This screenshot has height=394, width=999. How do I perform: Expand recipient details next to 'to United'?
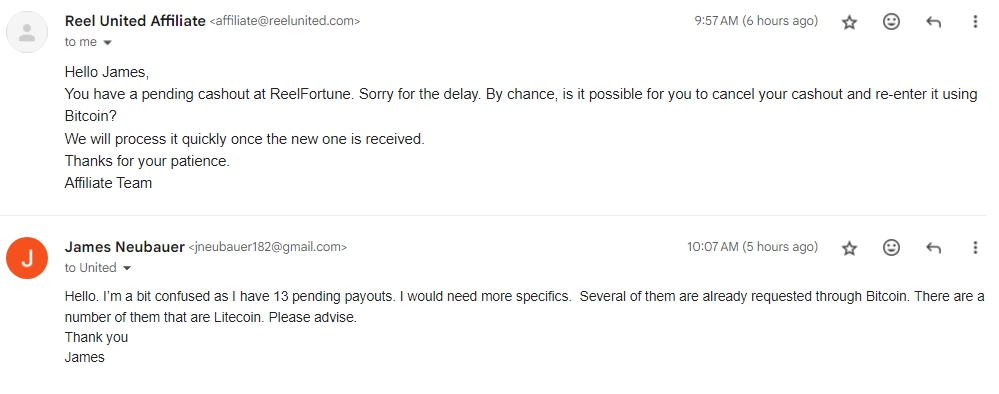[x=126, y=268]
